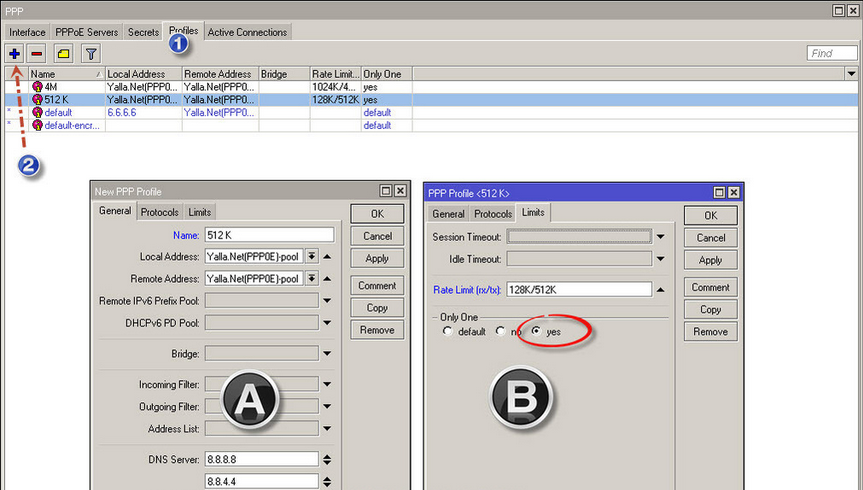This screenshot has height=490, width=863.
Task: Expand the Session Timeout dropdown
Action: click(x=660, y=237)
